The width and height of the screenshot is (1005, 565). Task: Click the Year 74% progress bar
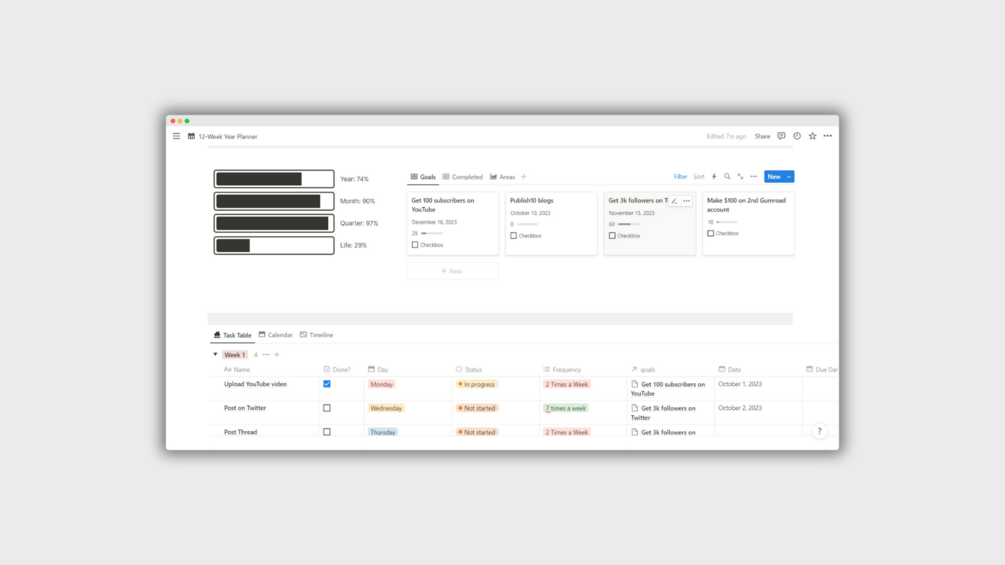click(274, 179)
